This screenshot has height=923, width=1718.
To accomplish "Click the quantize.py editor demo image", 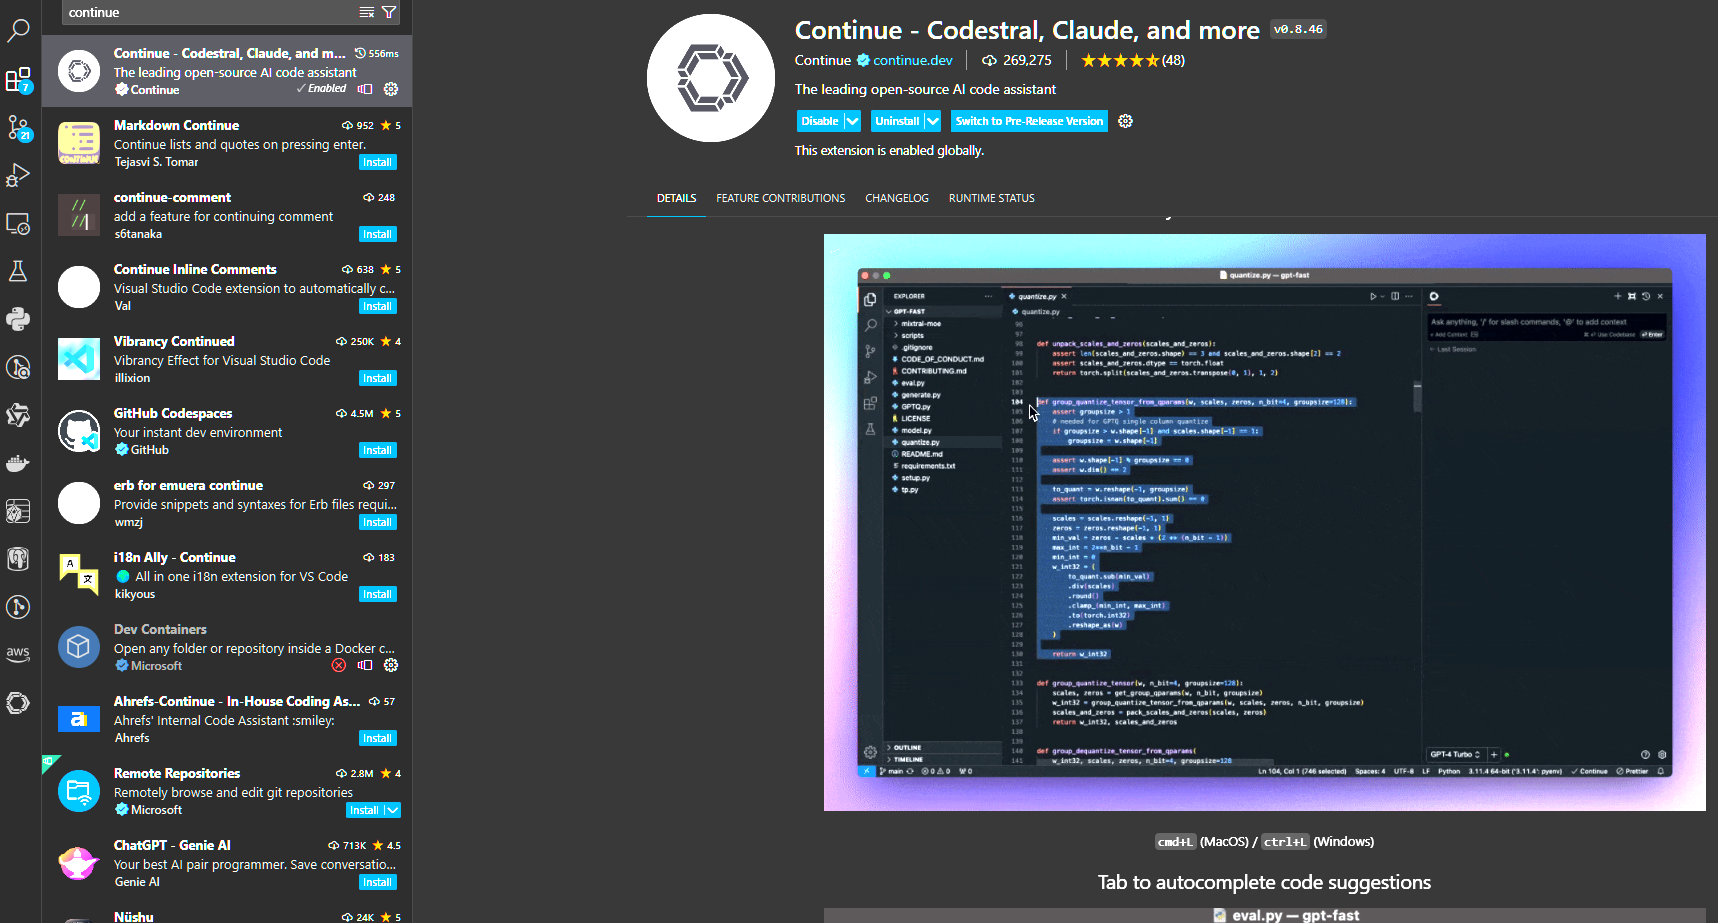I will (1264, 522).
